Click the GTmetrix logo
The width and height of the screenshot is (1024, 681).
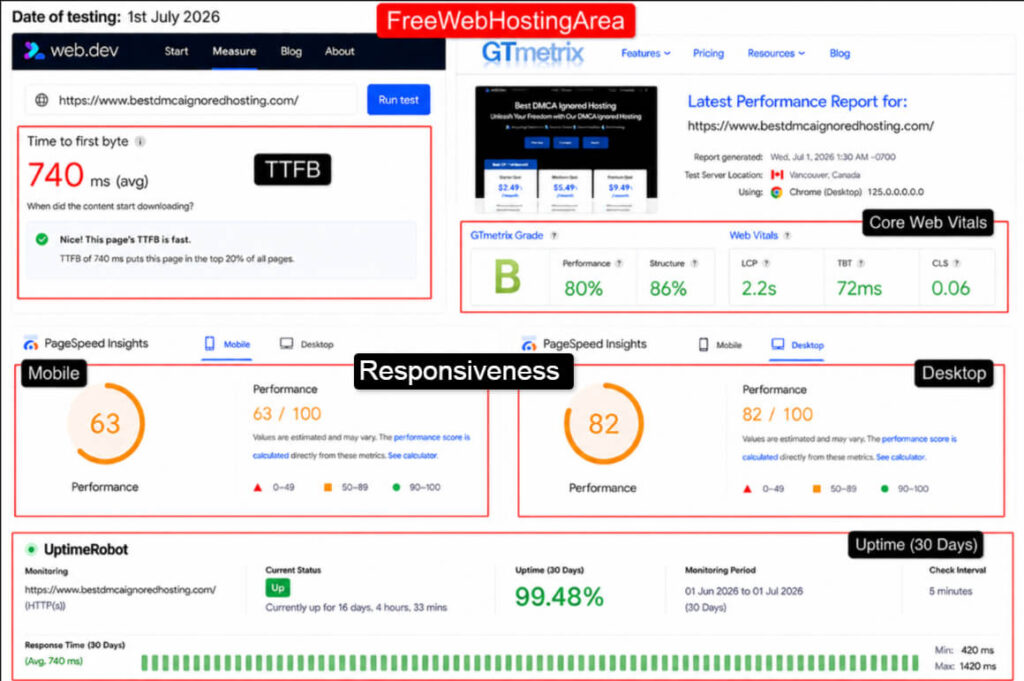pos(532,52)
